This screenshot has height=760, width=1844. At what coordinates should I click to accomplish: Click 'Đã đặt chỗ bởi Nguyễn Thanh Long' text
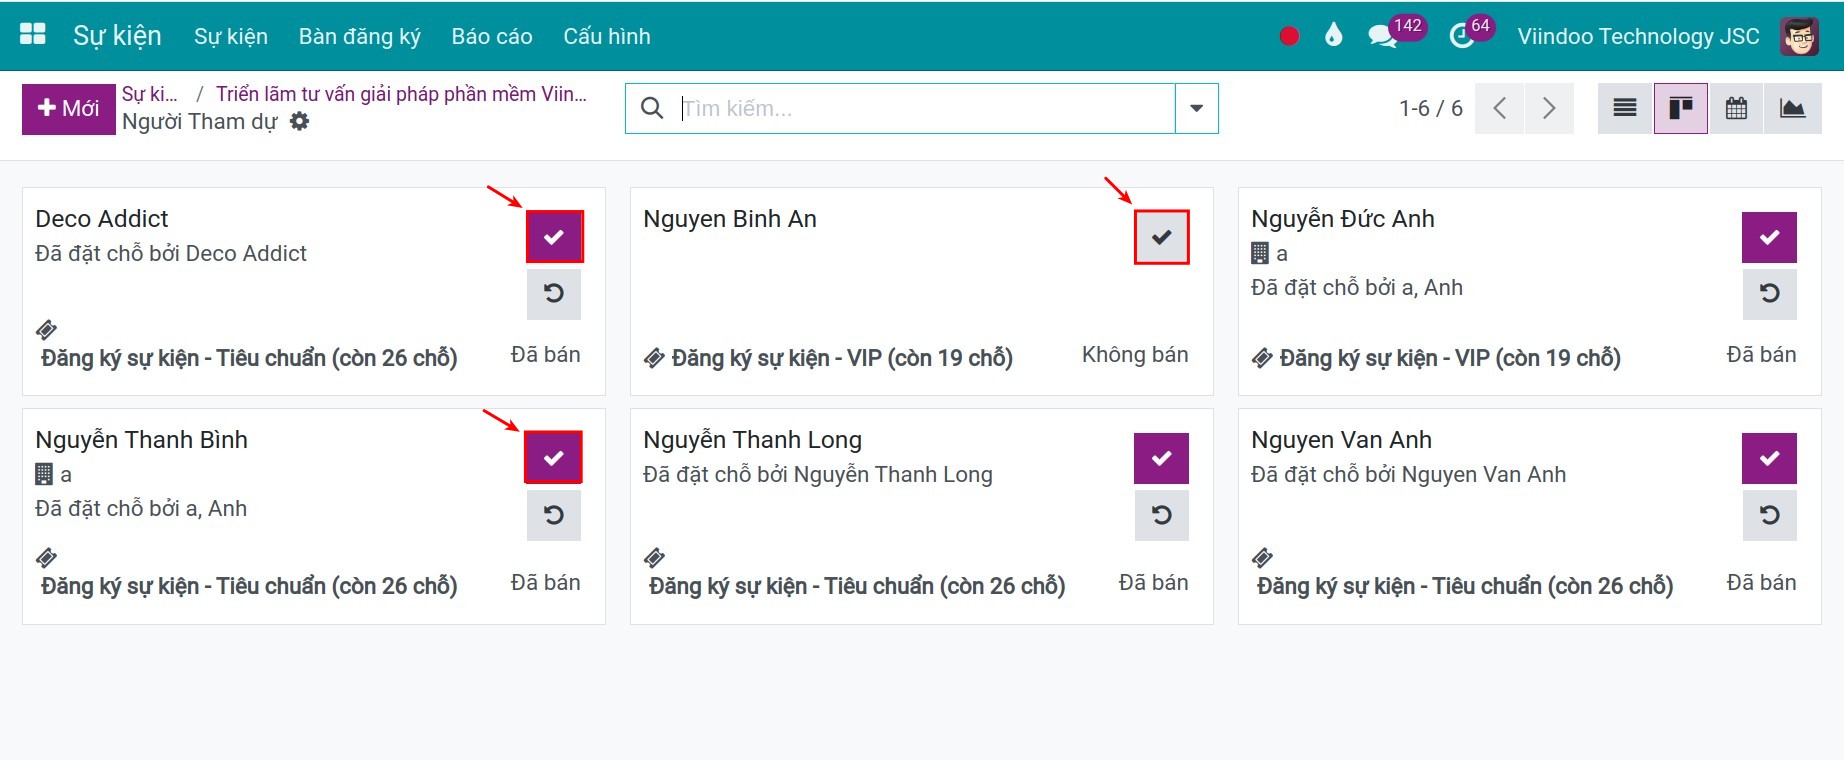(818, 474)
